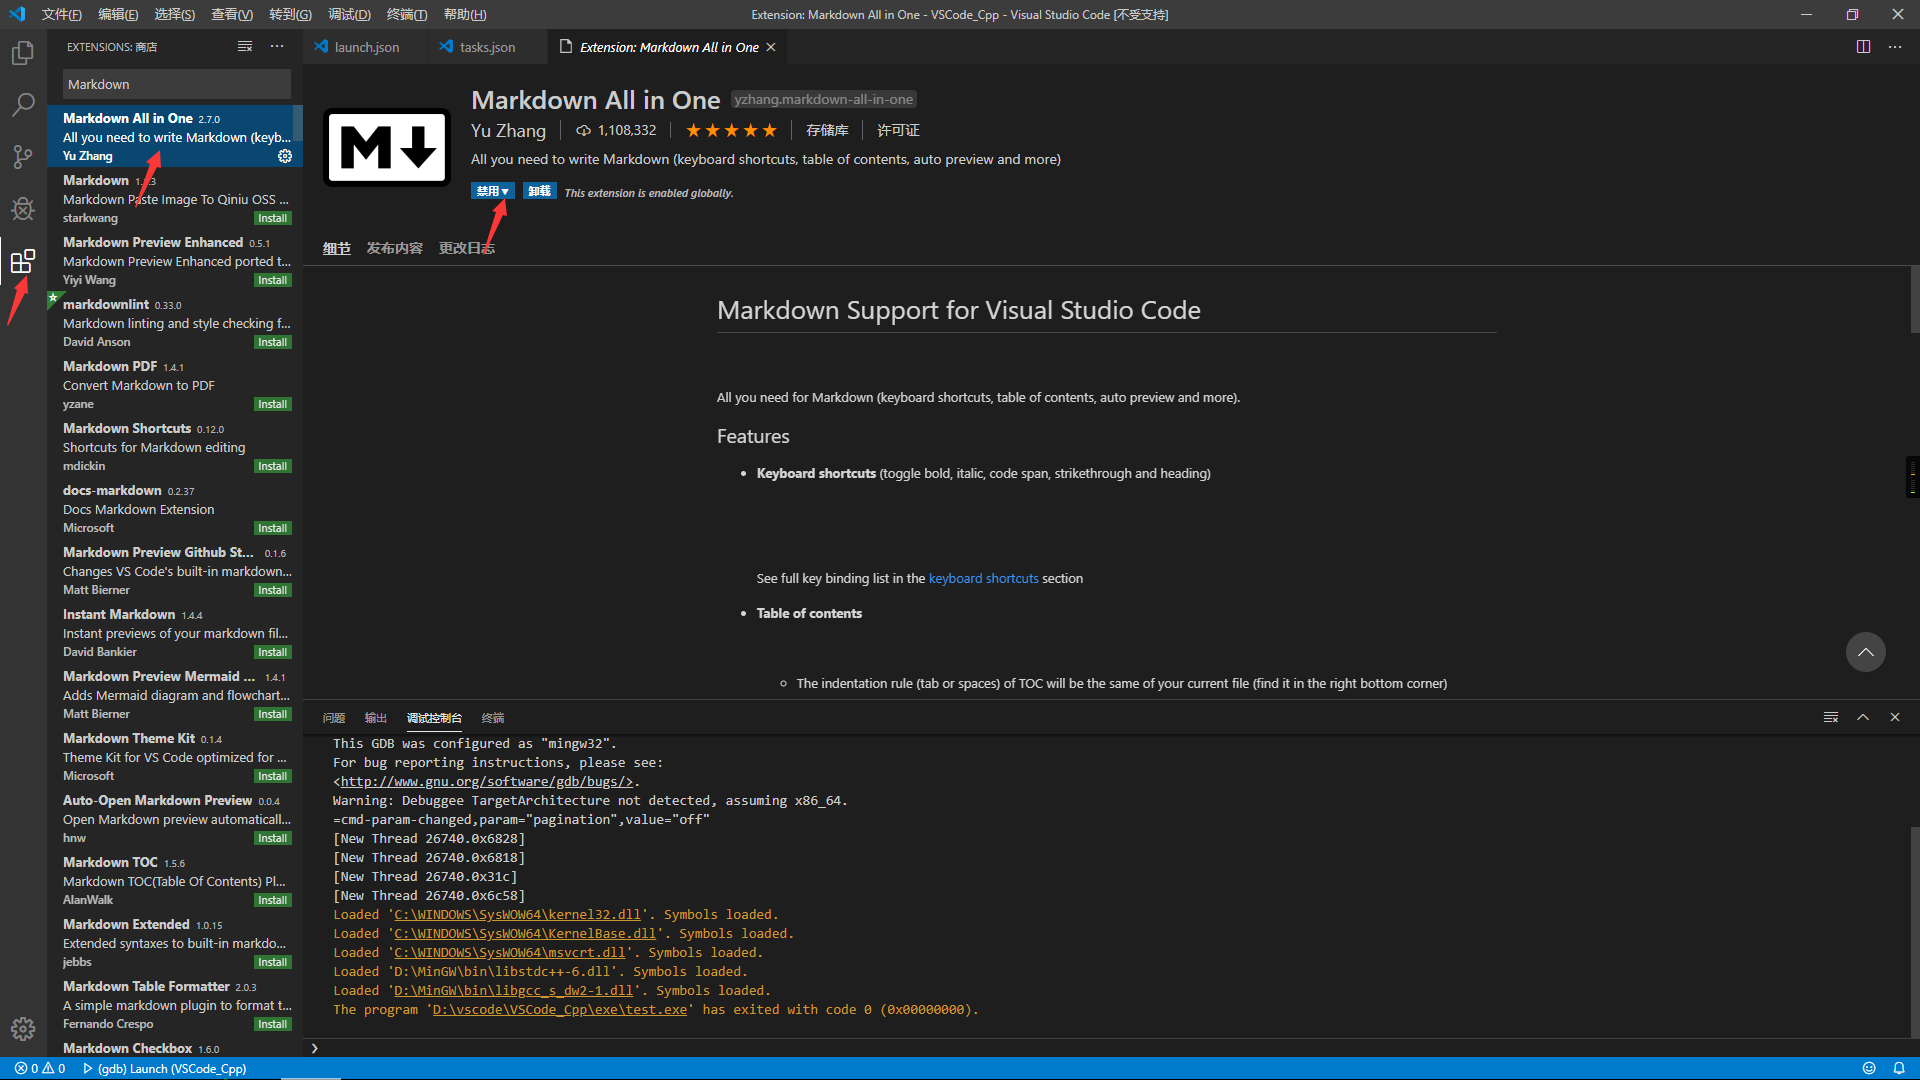The image size is (1920, 1080).
Task: Install Markdown Preview Enhanced extension
Action: point(272,281)
